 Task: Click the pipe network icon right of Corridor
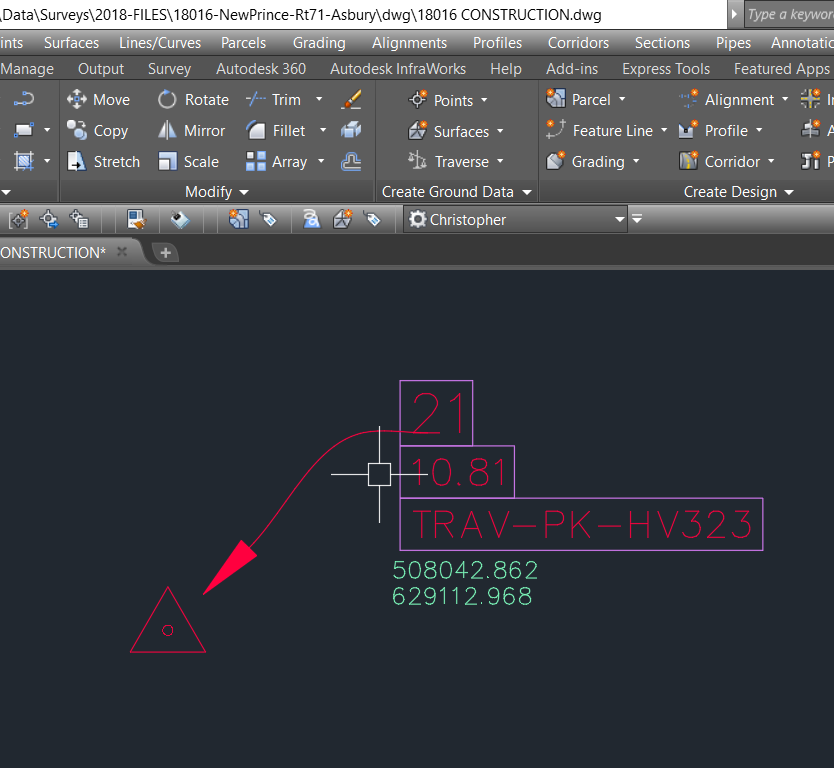tap(811, 161)
